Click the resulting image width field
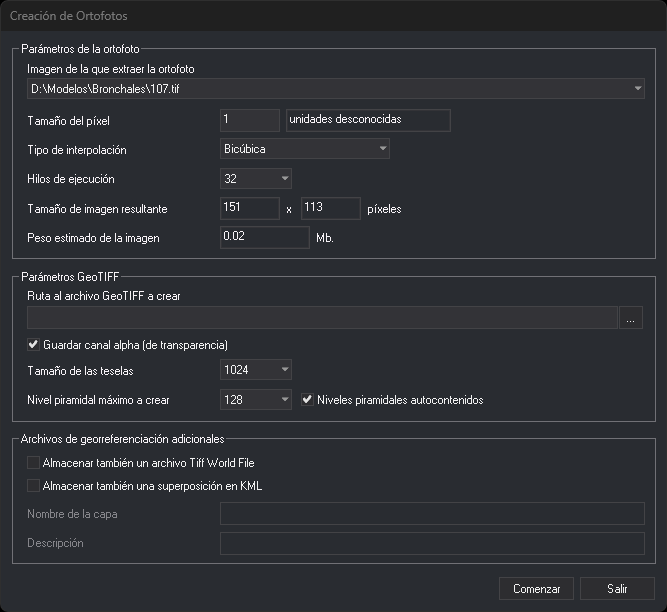Image resolution: width=667 pixels, height=612 pixels. click(x=250, y=208)
